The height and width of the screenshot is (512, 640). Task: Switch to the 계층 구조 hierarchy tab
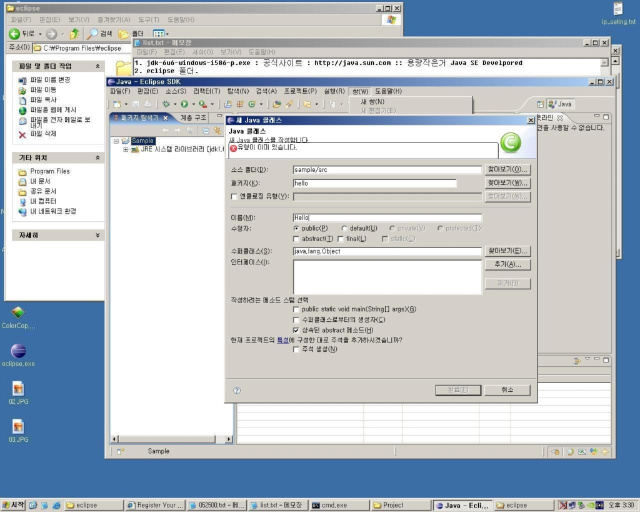(193, 118)
